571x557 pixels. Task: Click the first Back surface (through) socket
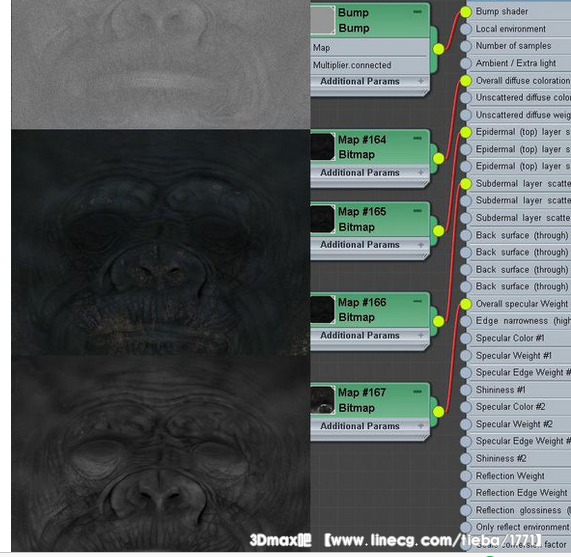(466, 235)
